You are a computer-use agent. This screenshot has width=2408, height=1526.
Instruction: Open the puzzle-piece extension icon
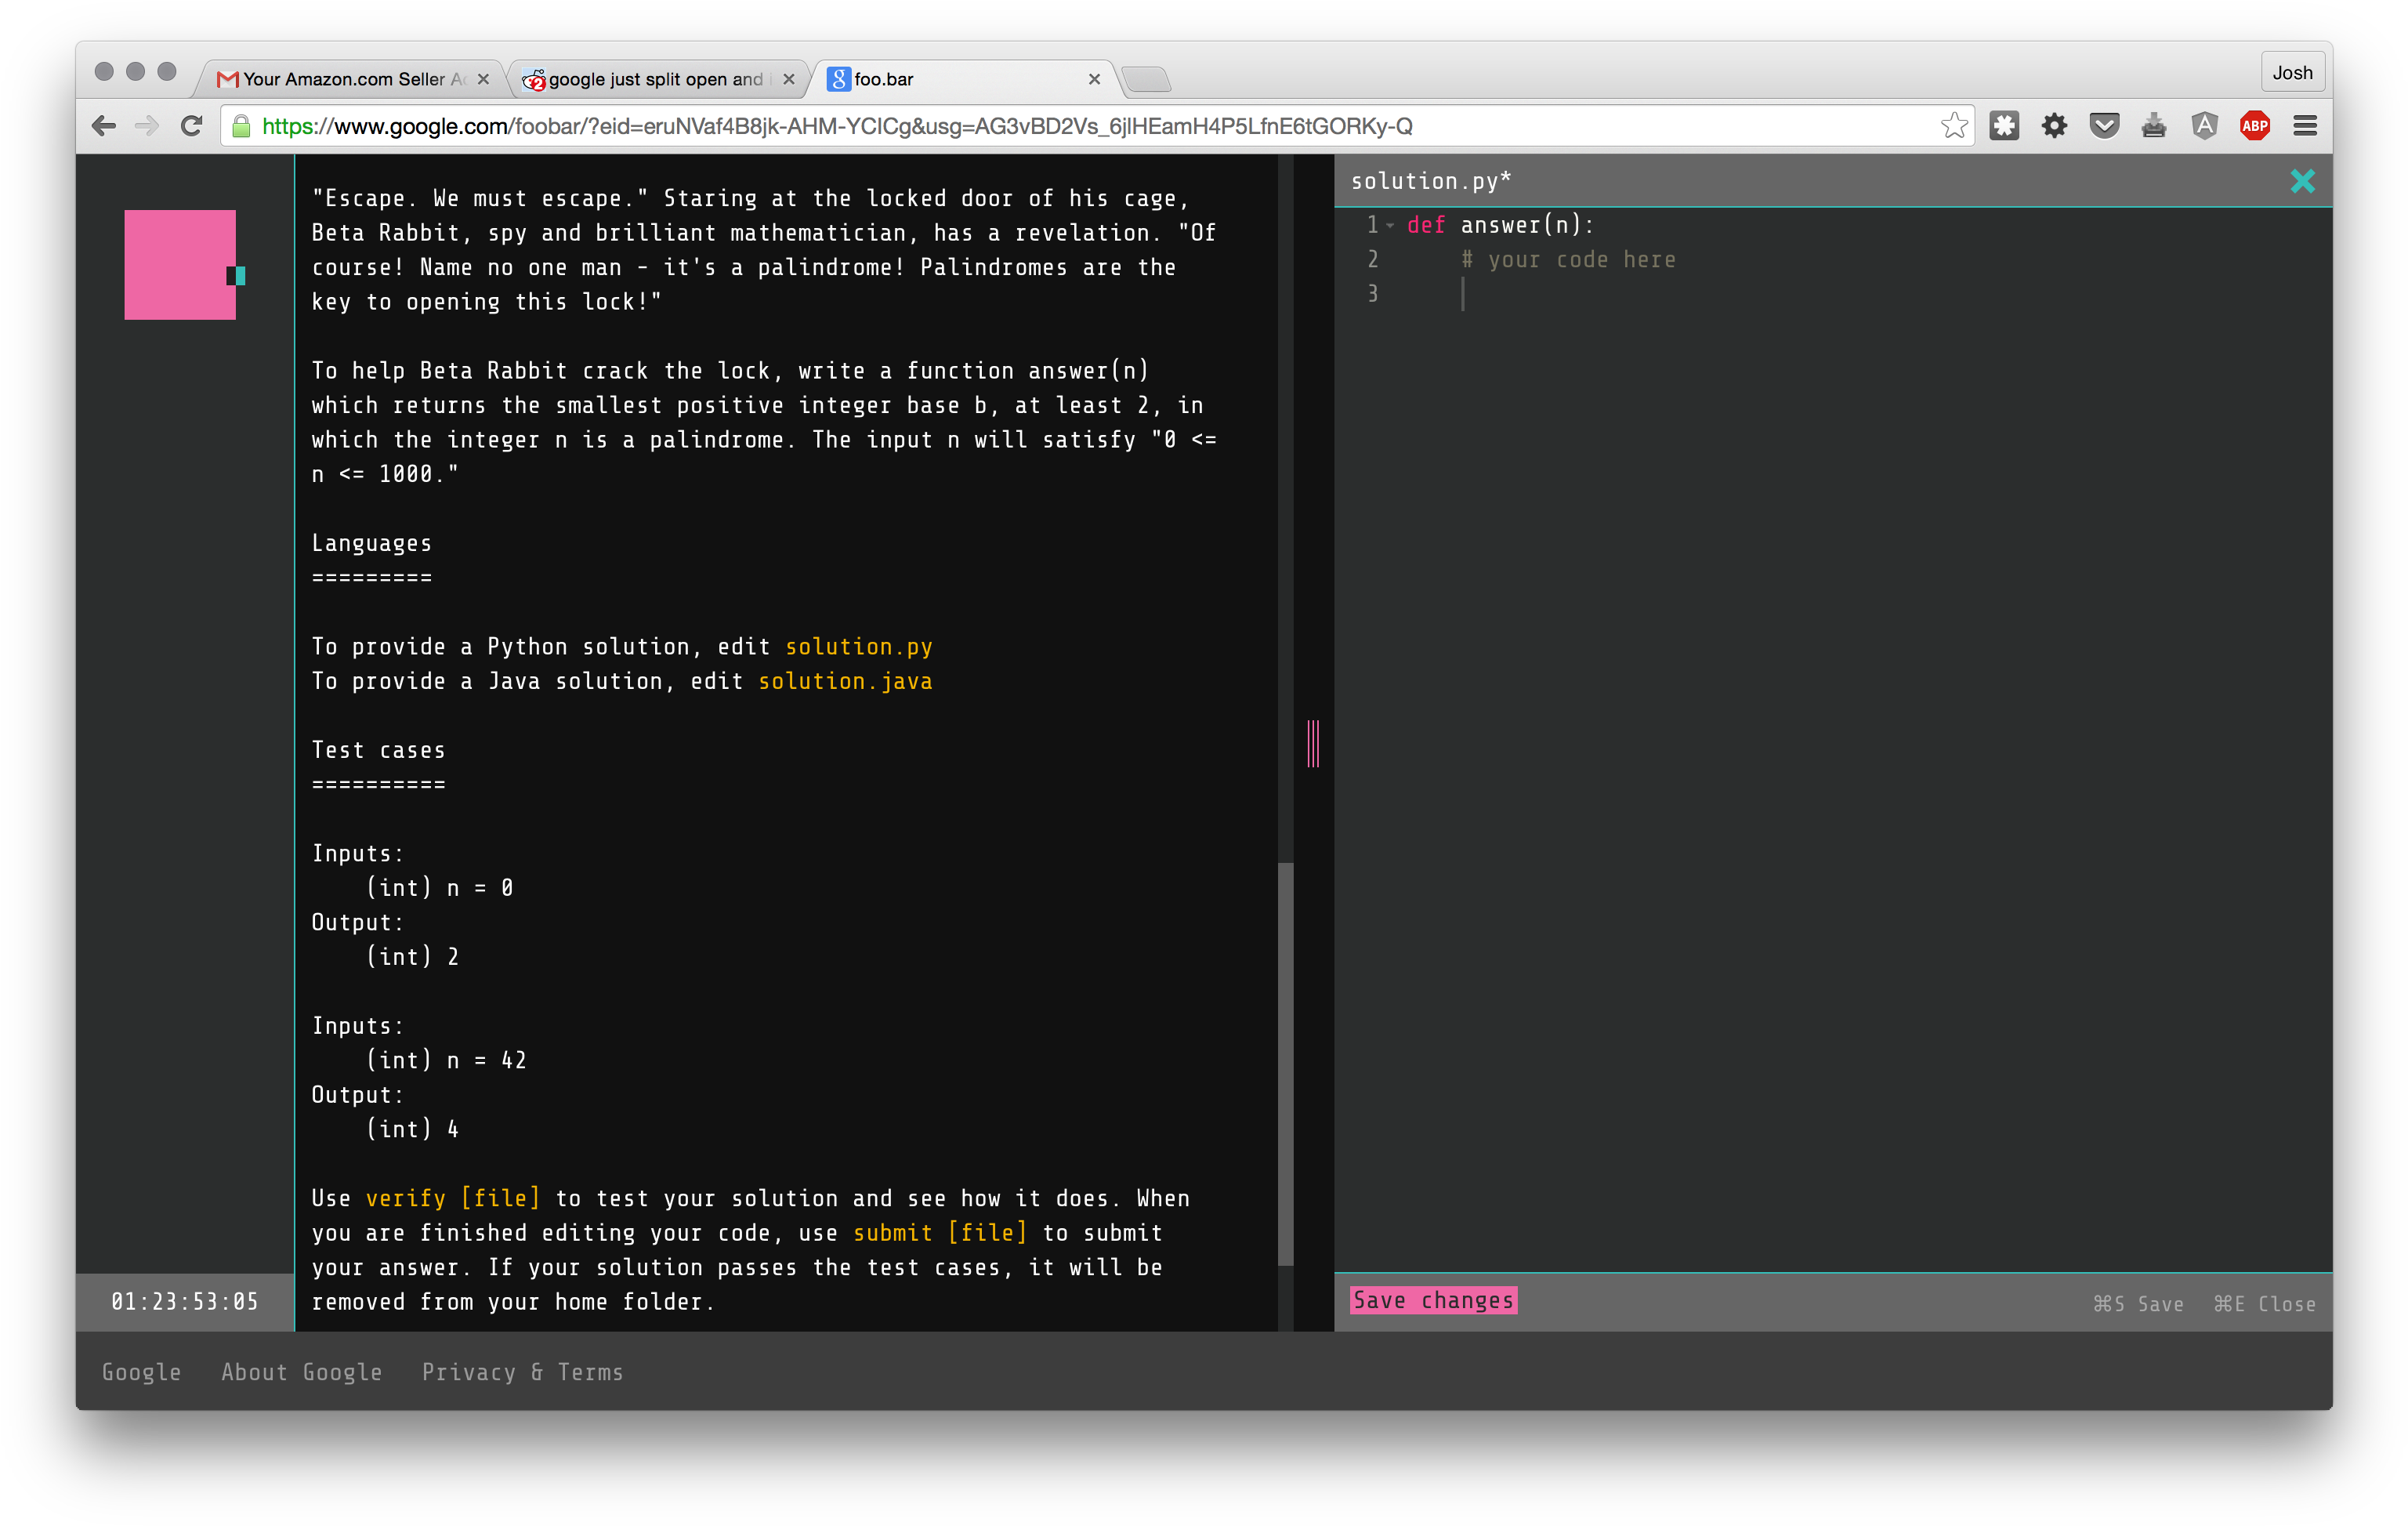pyautogui.click(x=2004, y=126)
